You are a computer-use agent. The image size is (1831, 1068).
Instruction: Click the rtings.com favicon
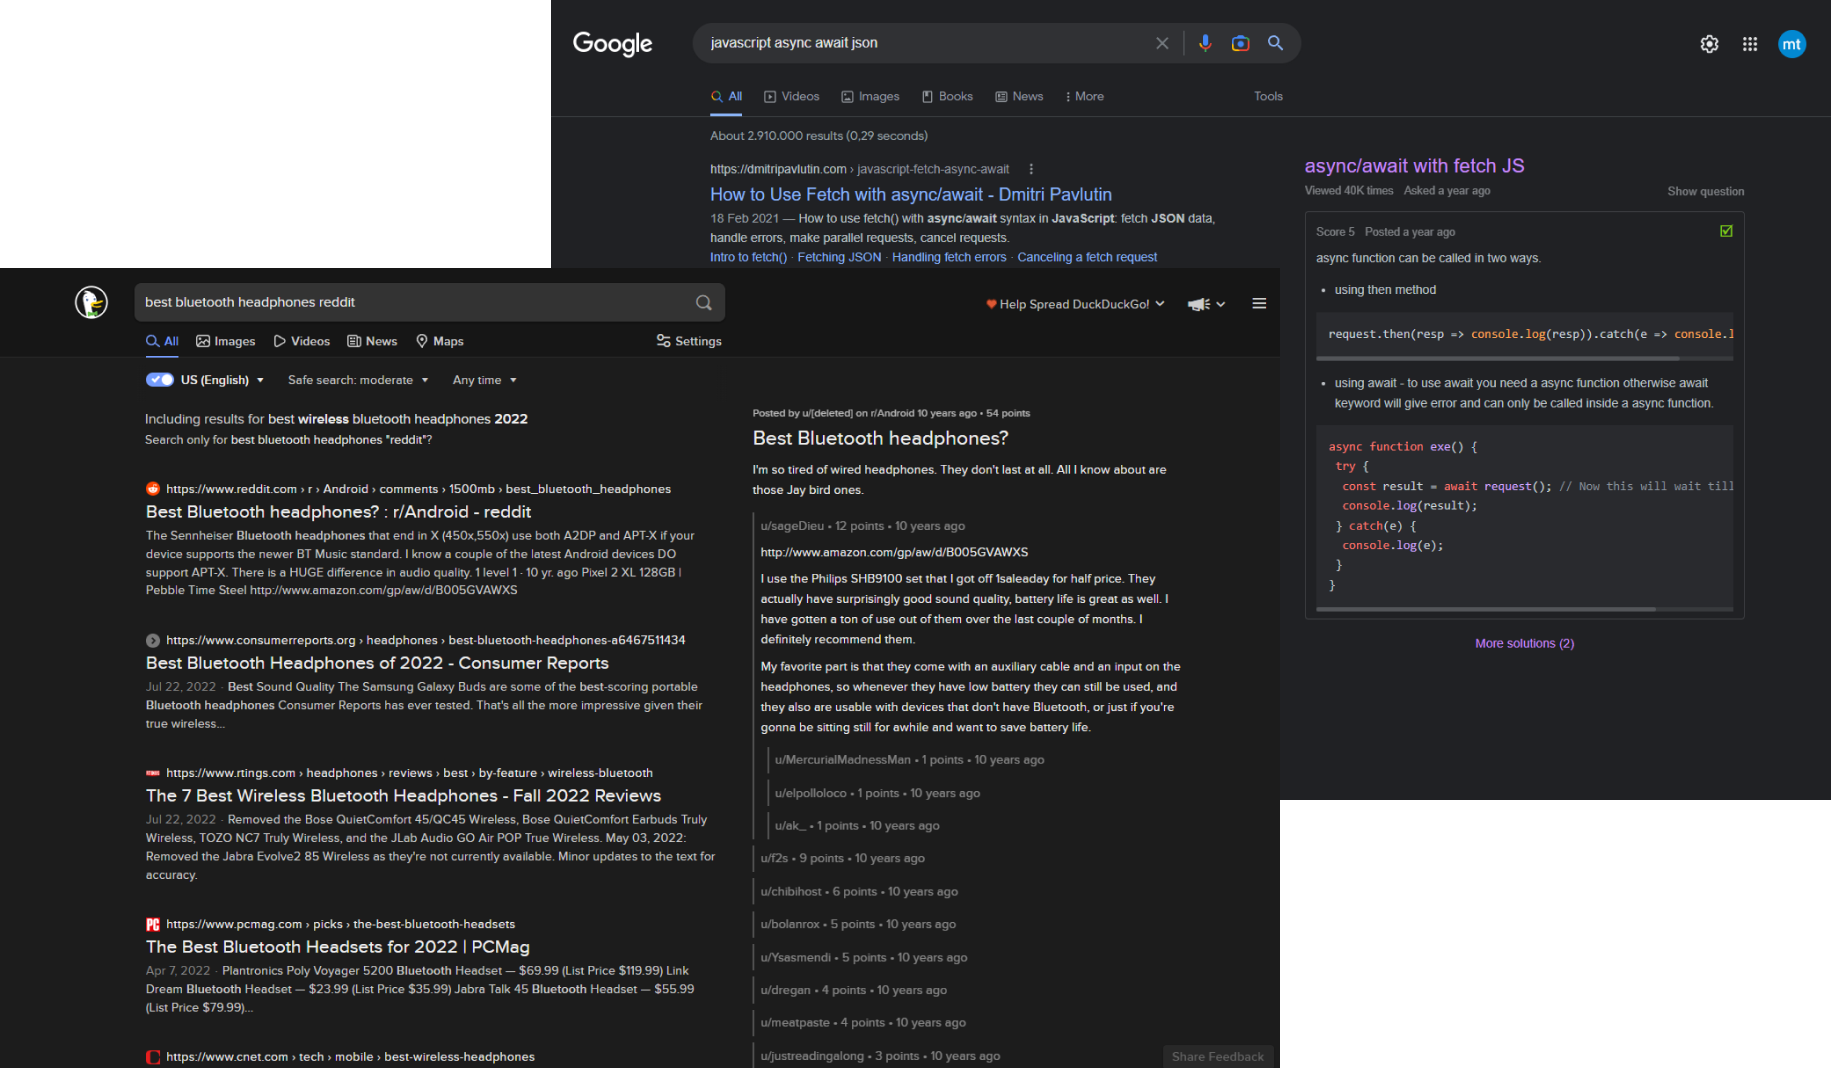tap(153, 773)
